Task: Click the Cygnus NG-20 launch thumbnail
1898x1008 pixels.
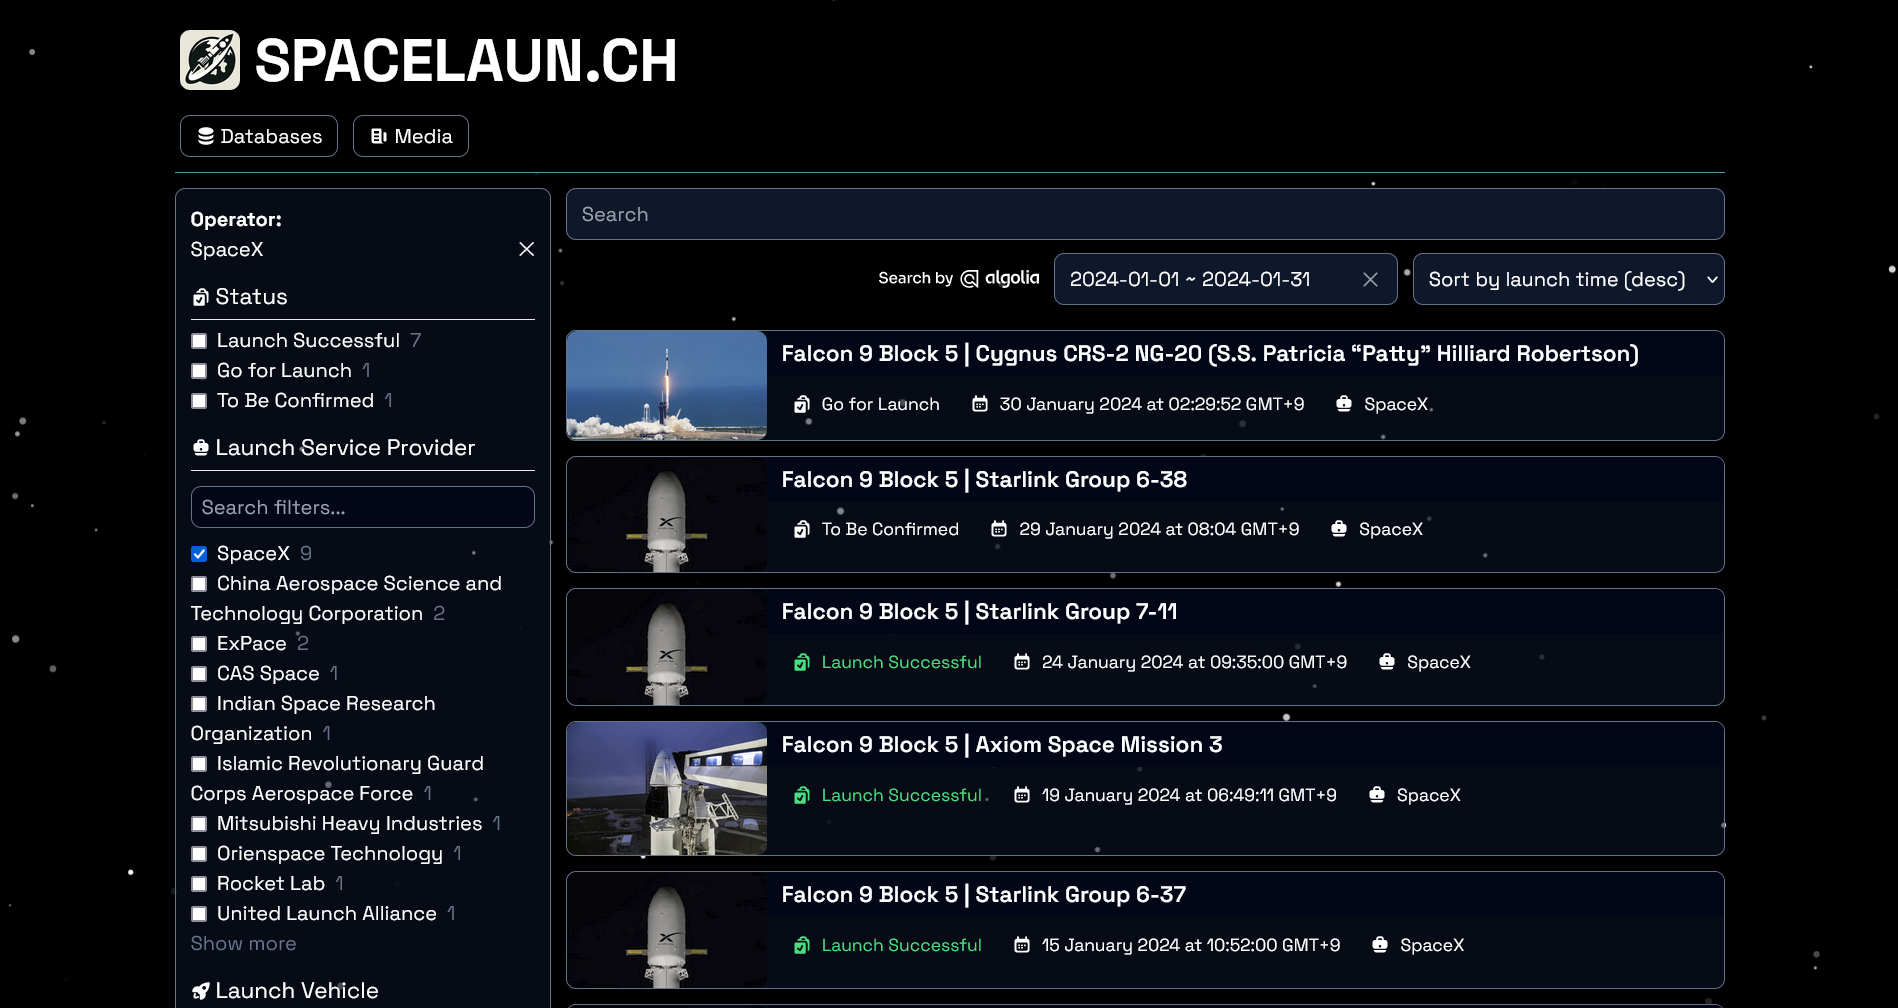Action: 667,385
